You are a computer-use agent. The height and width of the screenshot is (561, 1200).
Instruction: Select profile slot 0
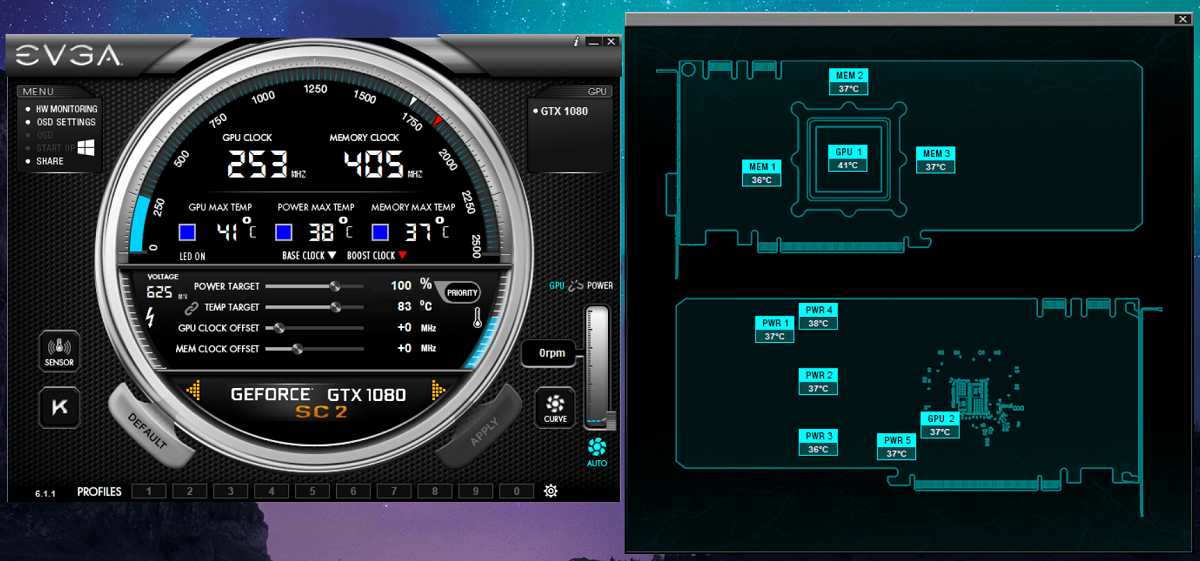point(516,491)
